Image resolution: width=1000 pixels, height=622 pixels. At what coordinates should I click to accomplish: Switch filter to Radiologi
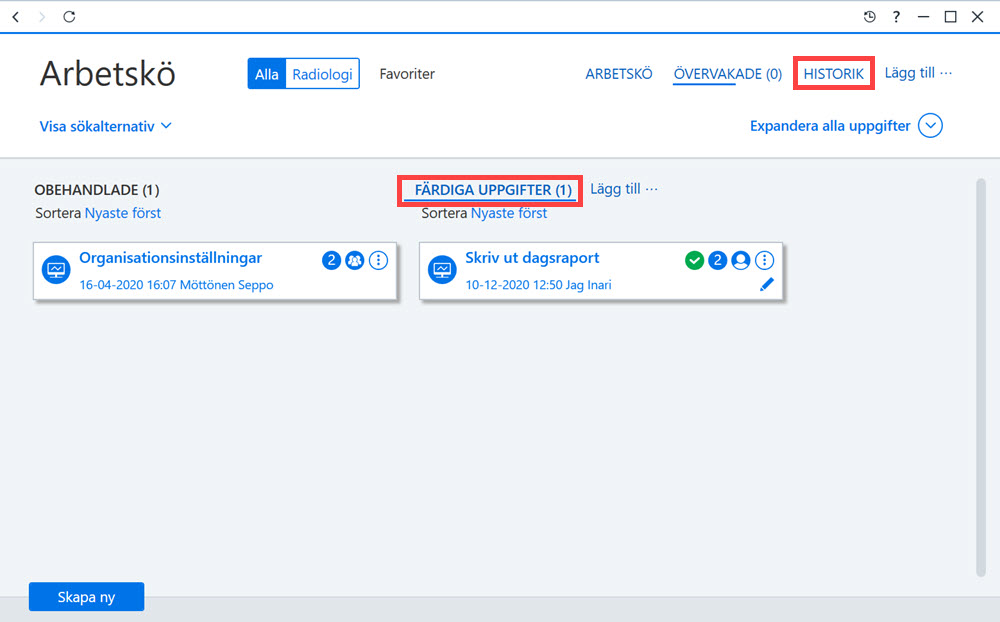322,74
